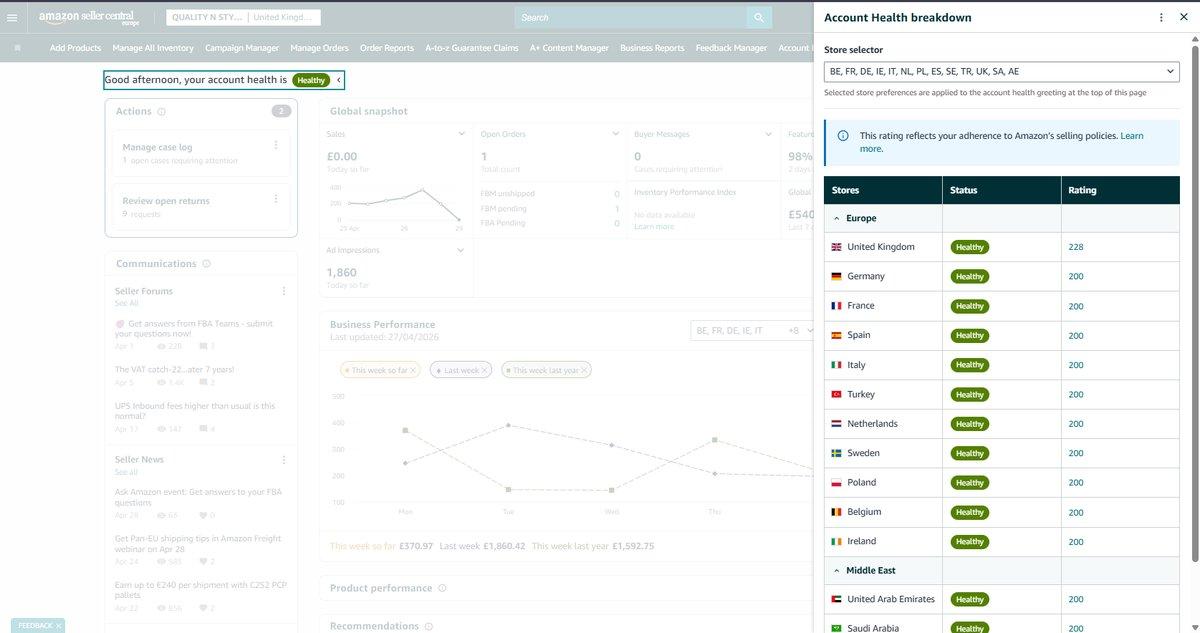Collapse the Europe stores group
The width and height of the screenshot is (1200, 633).
[837, 218]
